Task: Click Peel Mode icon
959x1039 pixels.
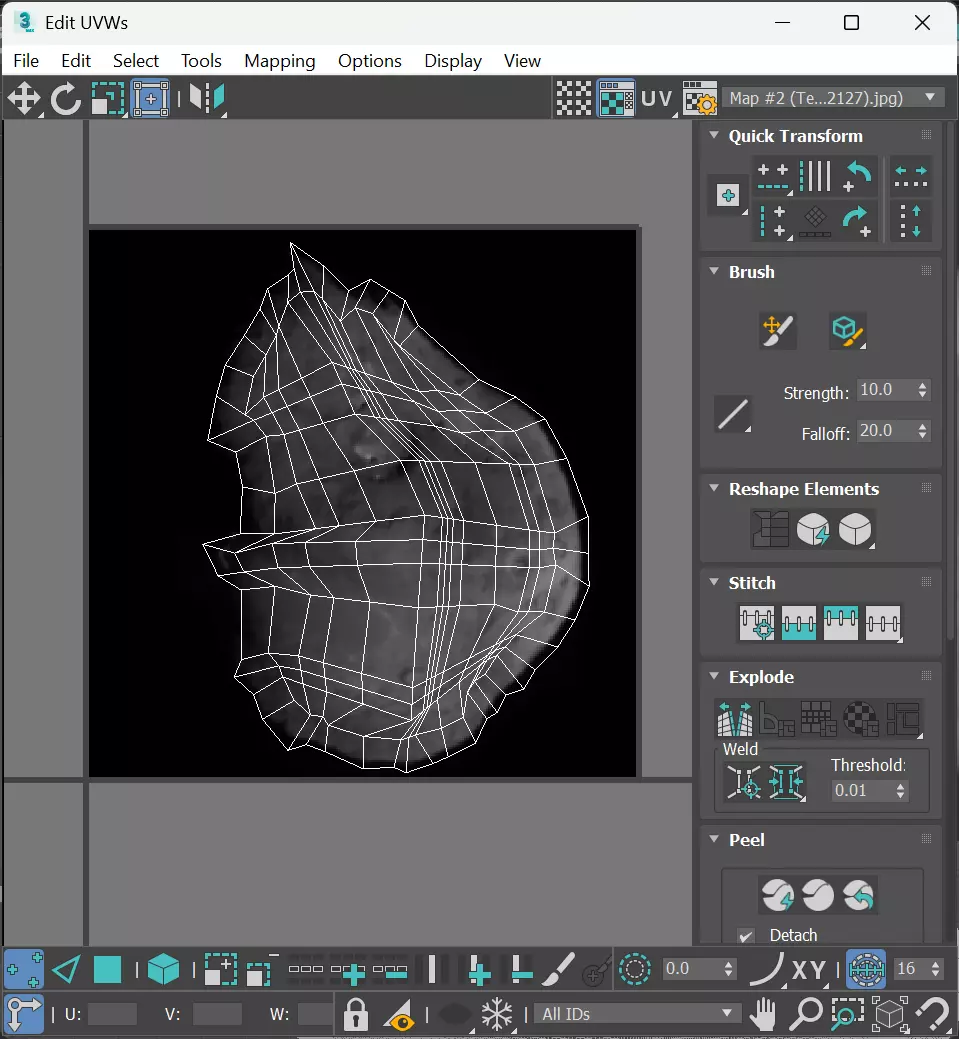Action: [818, 896]
